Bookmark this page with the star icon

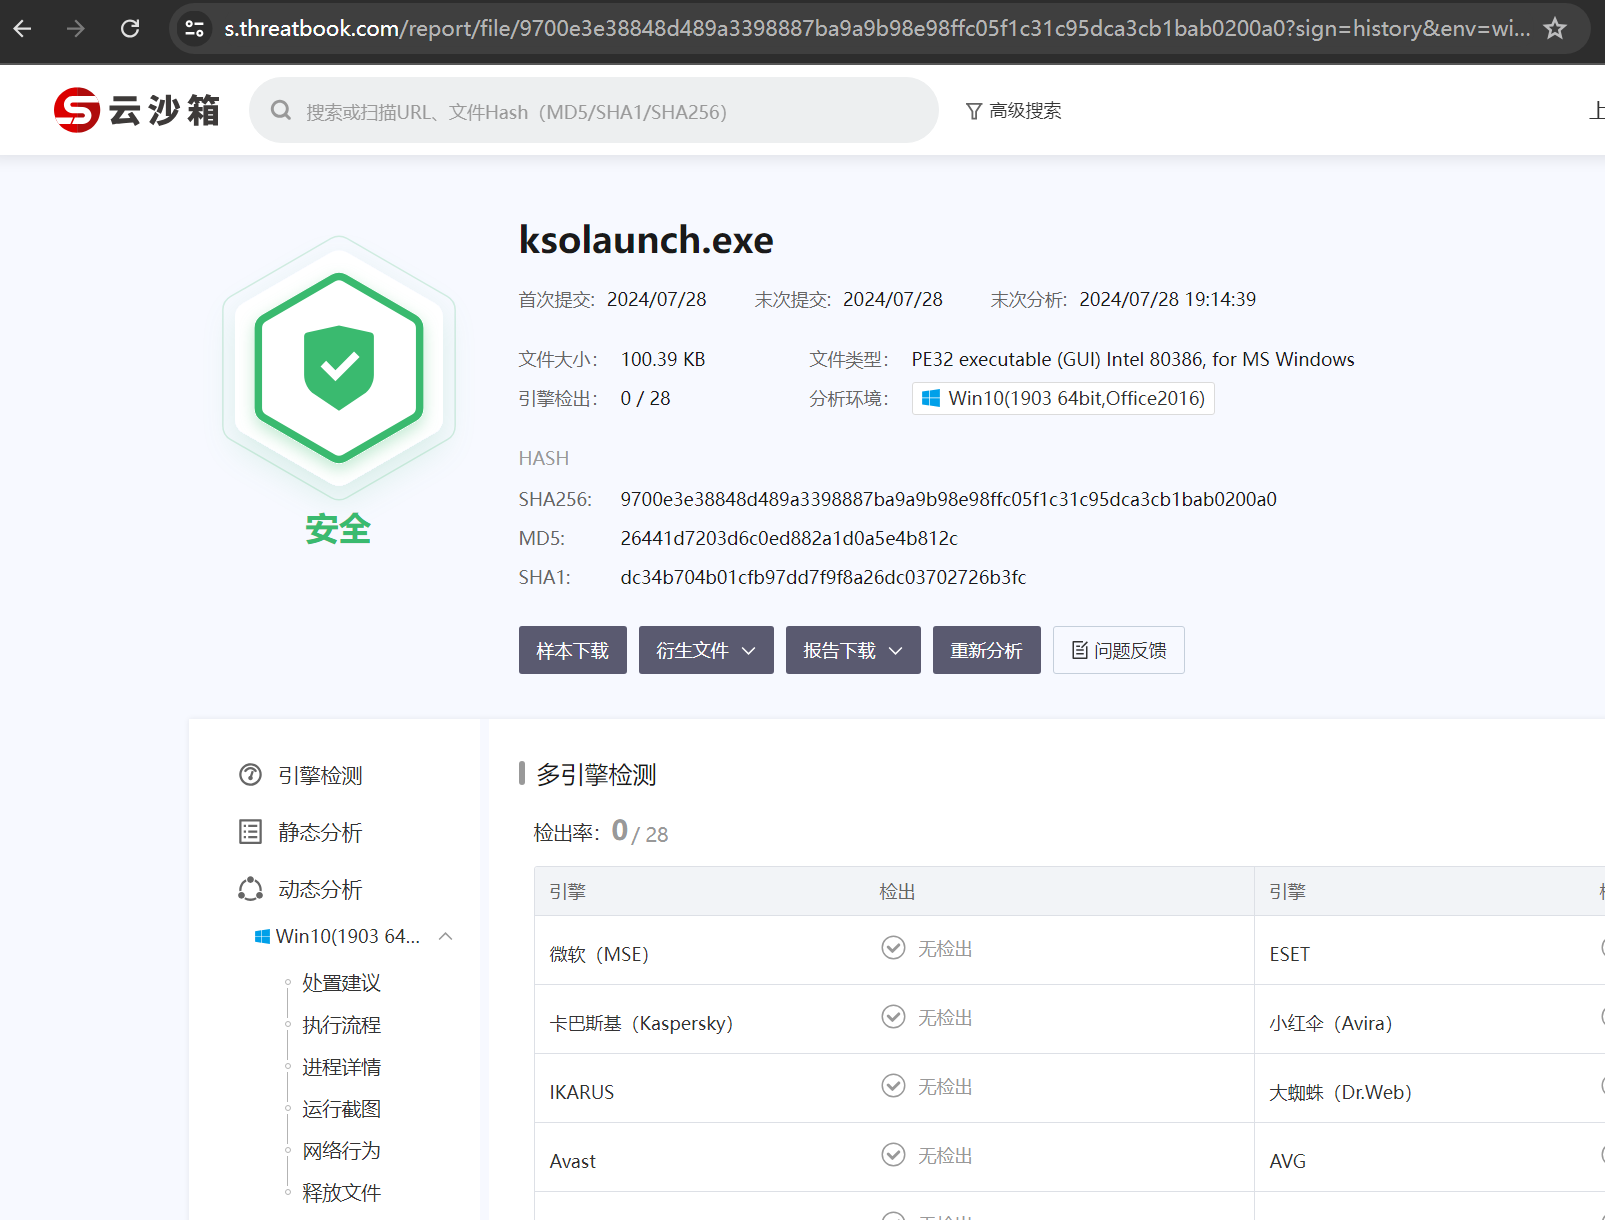coord(1555,29)
